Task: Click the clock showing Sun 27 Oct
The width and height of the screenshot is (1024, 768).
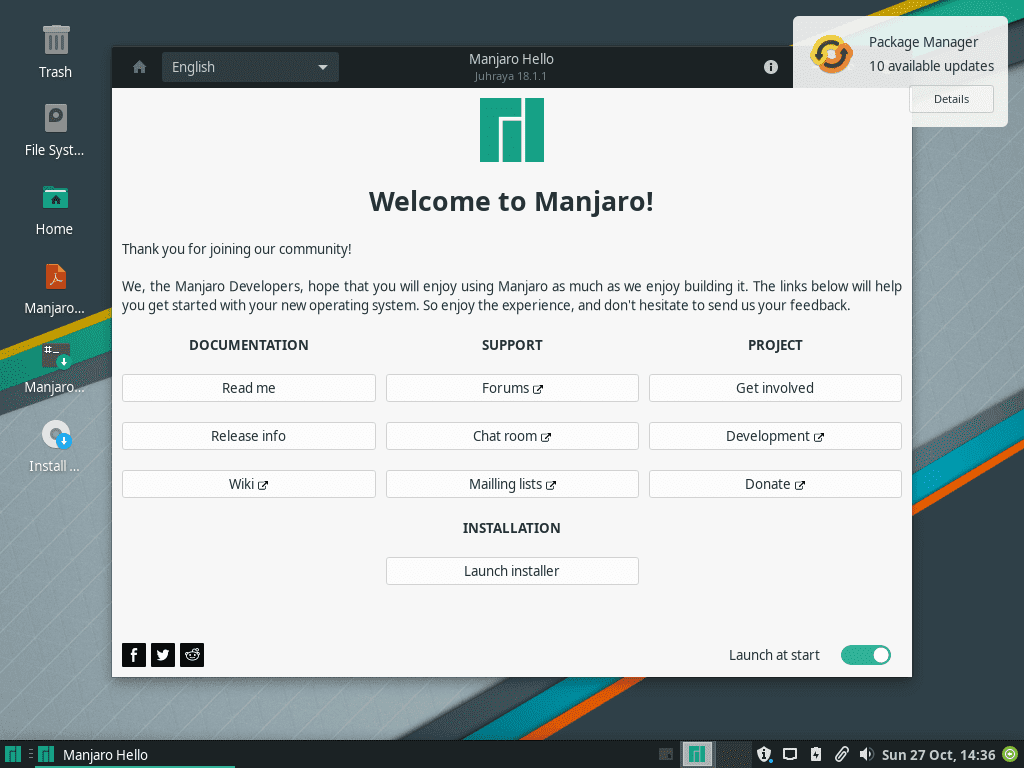Action: (x=938, y=754)
